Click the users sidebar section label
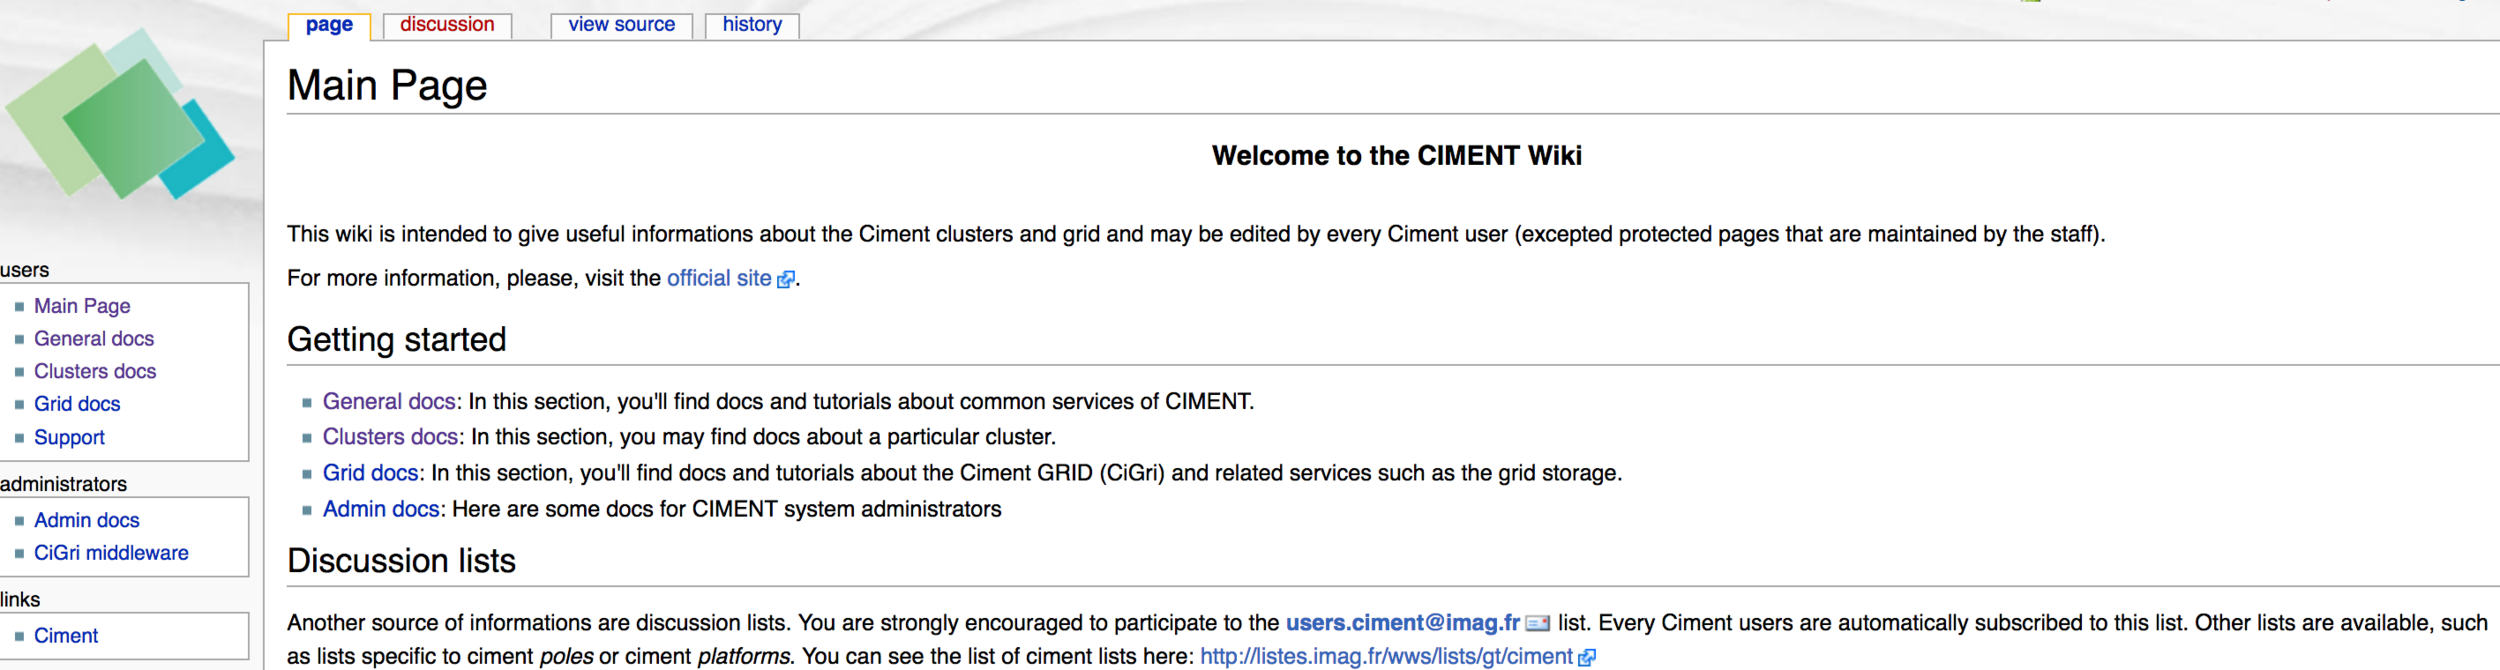Screen dimensions: 2500x670 [x=25, y=270]
